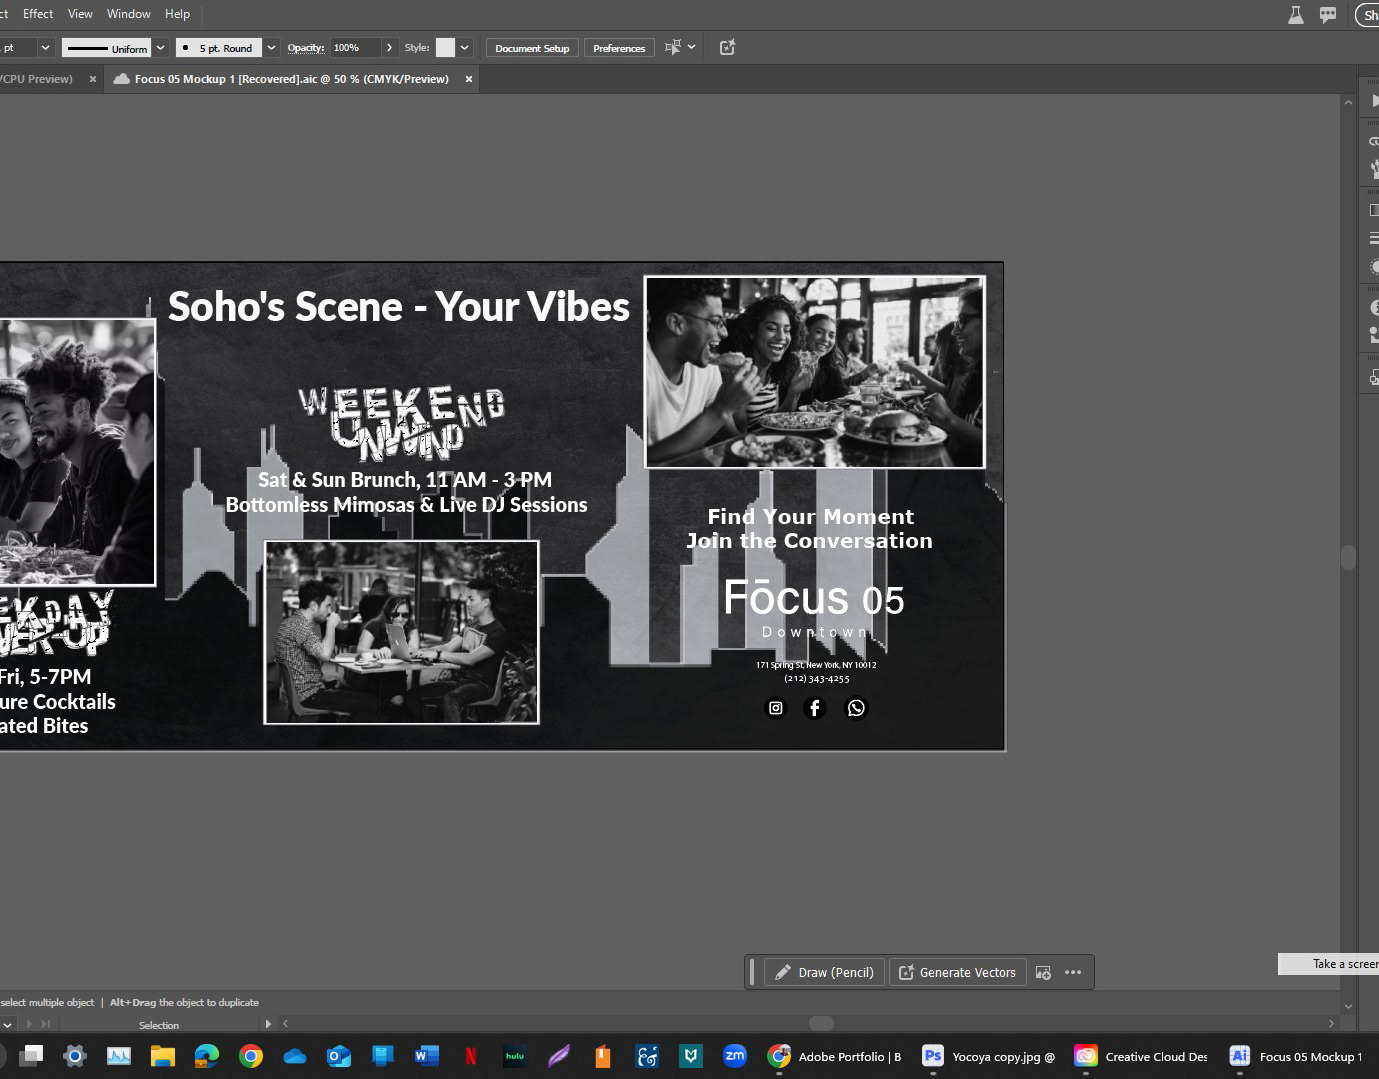The image size is (1379, 1079).
Task: Expand the 5 pt. Round brush dropdown
Action: [271, 48]
